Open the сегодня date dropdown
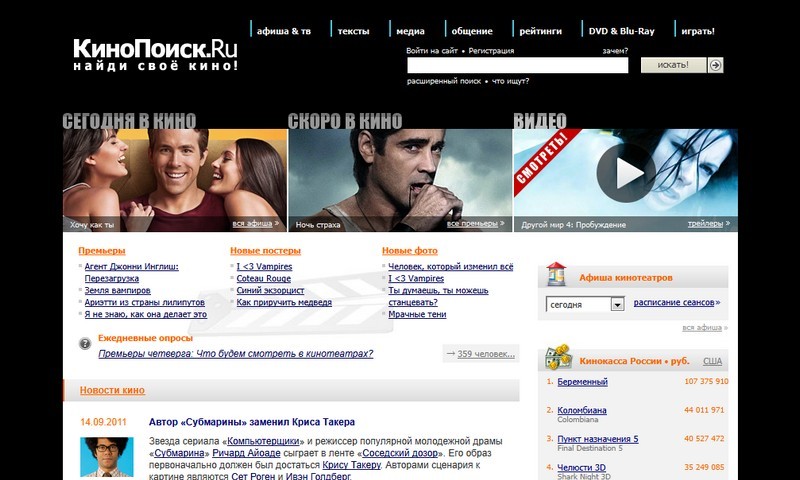The width and height of the screenshot is (800, 480). point(585,305)
